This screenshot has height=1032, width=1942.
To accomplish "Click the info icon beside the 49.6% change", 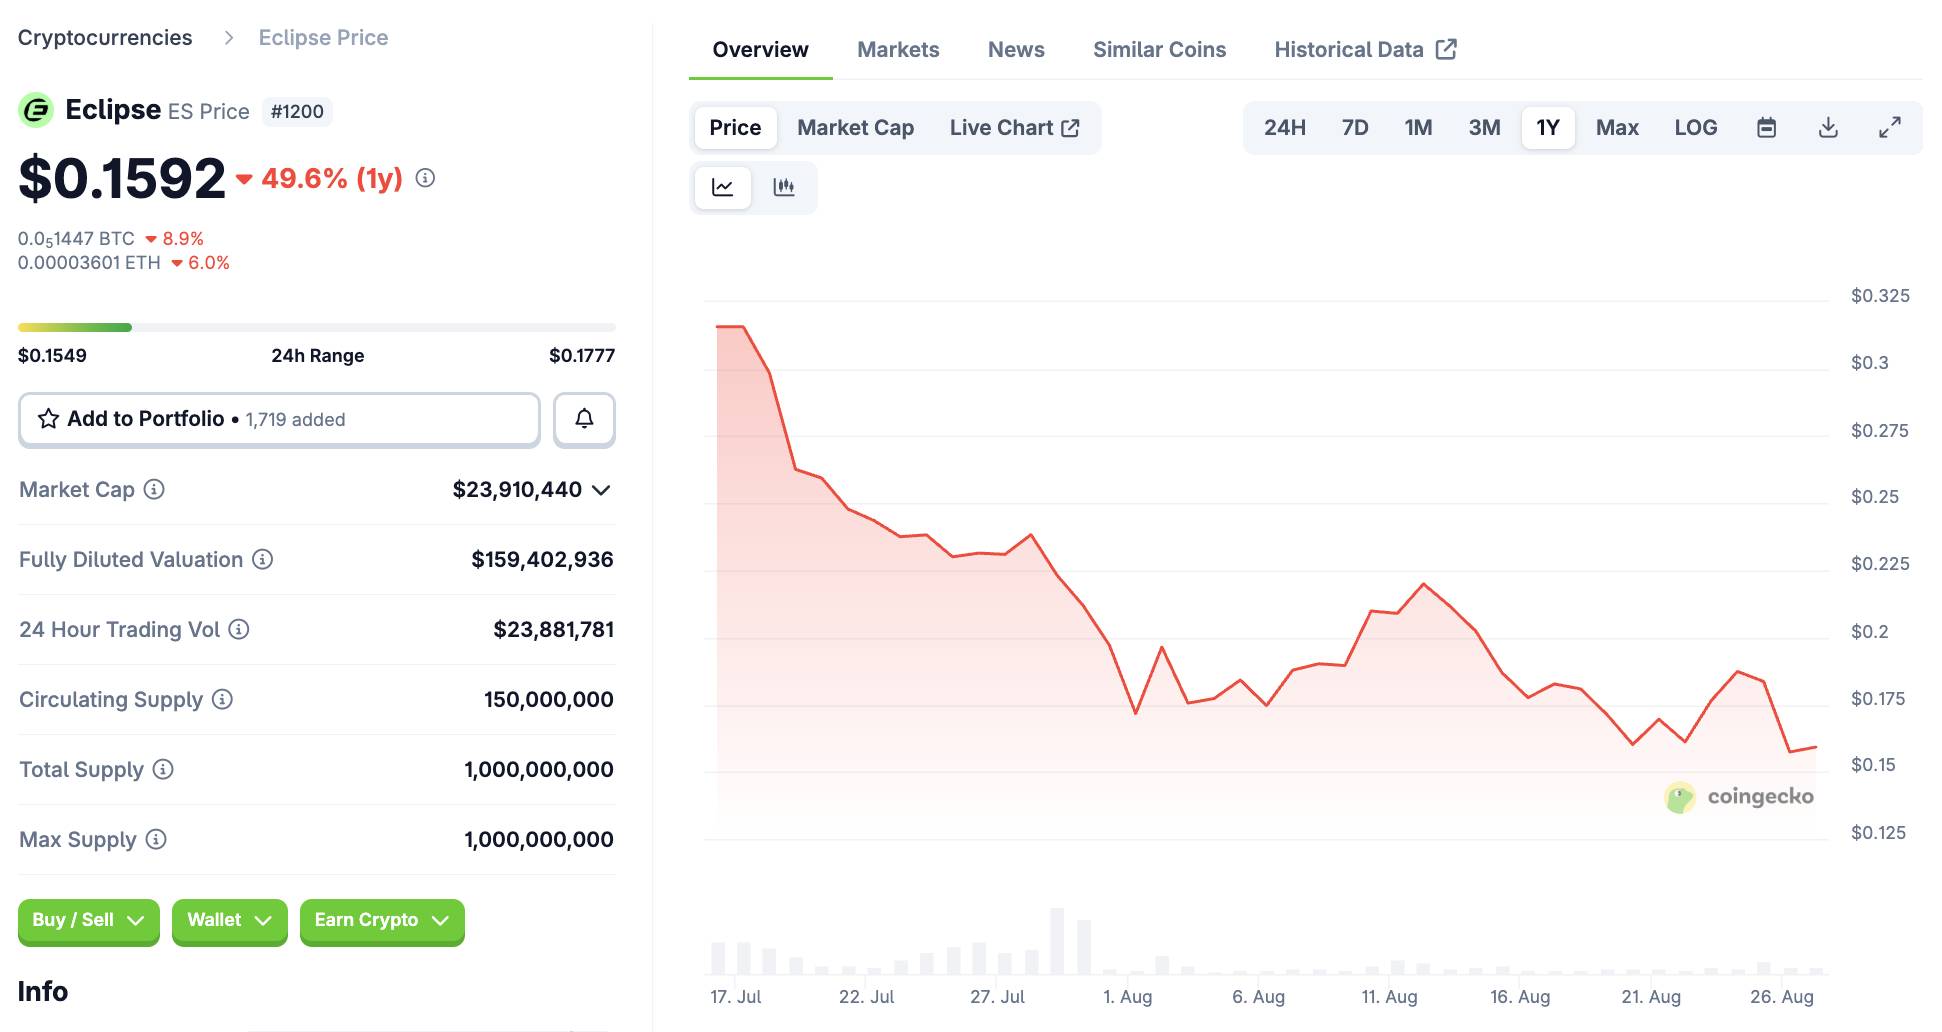I will 425,178.
